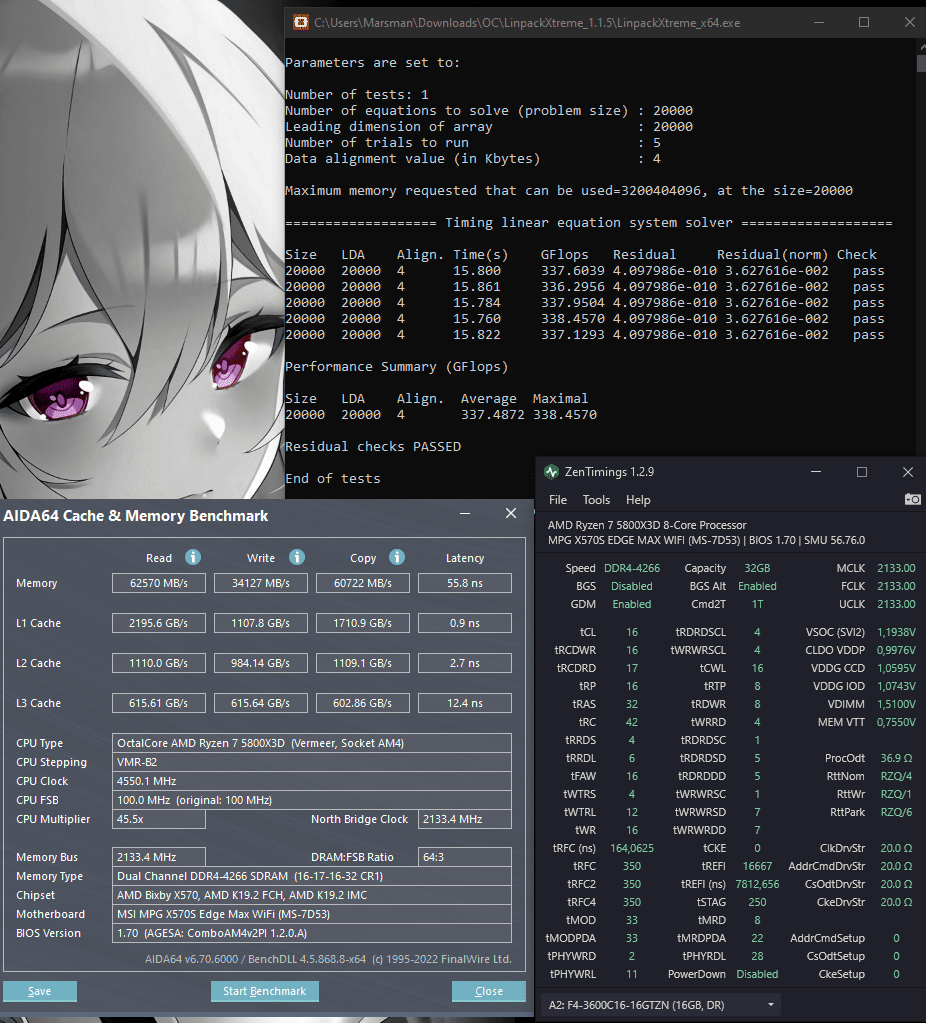Click the Memory Latency 55.8 ns field

[465, 583]
